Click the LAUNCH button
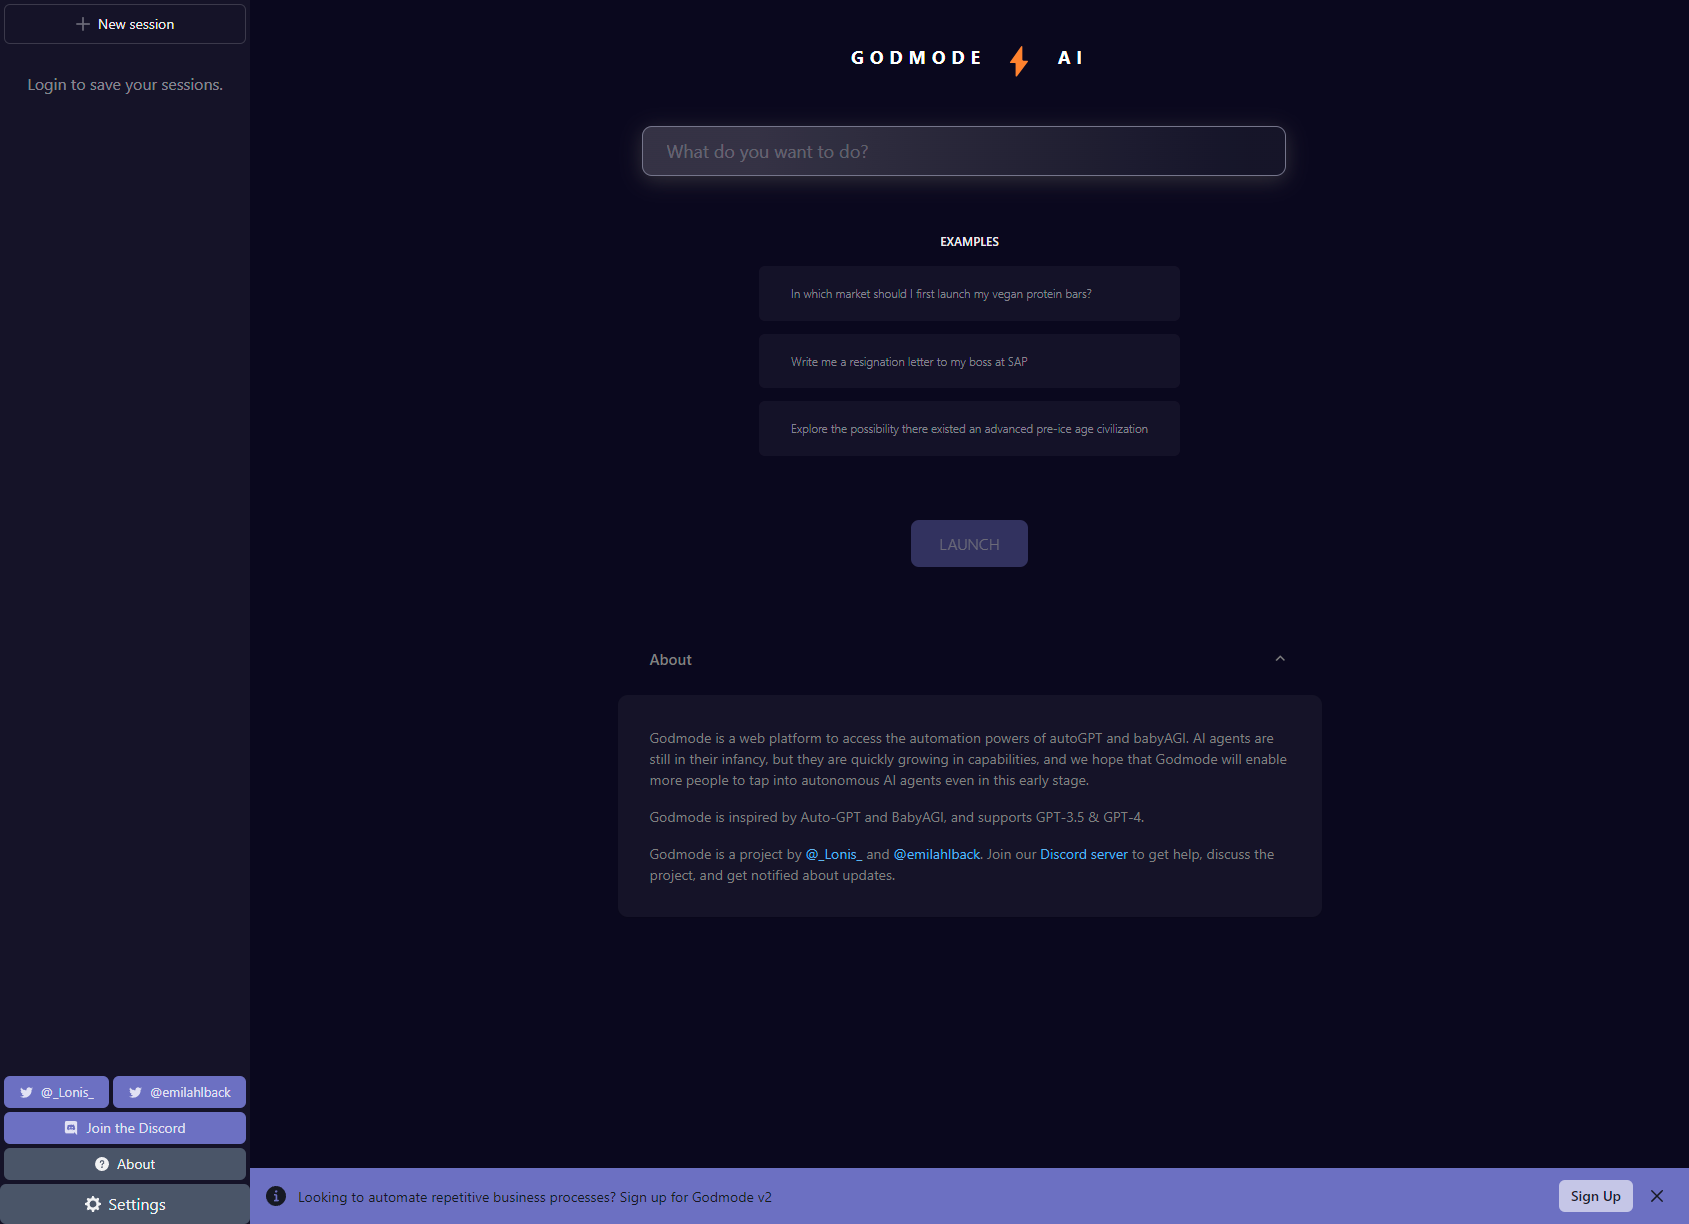The height and width of the screenshot is (1224, 1689). point(969,544)
